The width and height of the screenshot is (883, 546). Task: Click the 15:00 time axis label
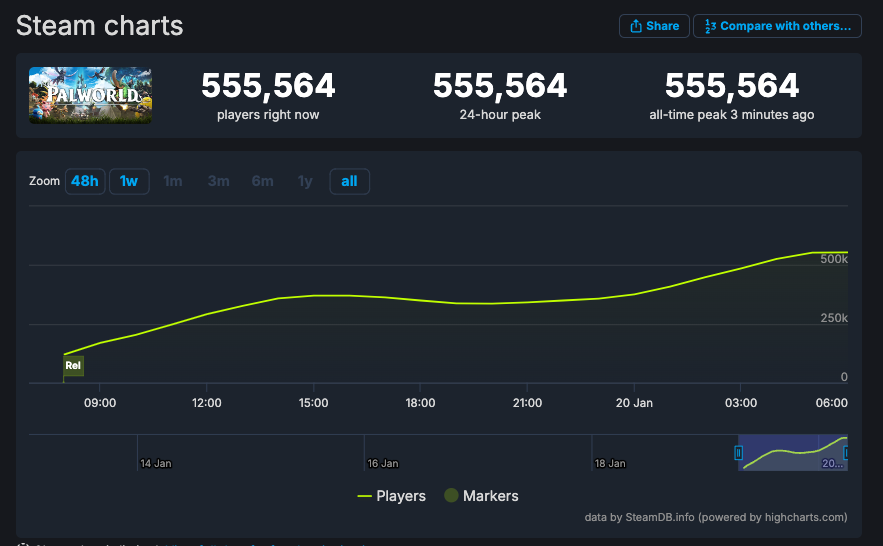pos(313,403)
